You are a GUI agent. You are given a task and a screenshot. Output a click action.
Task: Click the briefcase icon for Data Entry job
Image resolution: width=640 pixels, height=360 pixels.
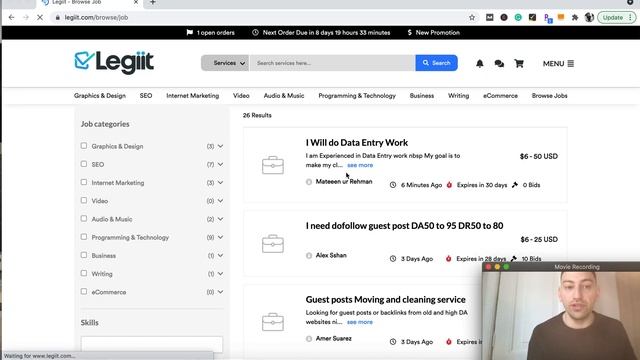click(273, 165)
